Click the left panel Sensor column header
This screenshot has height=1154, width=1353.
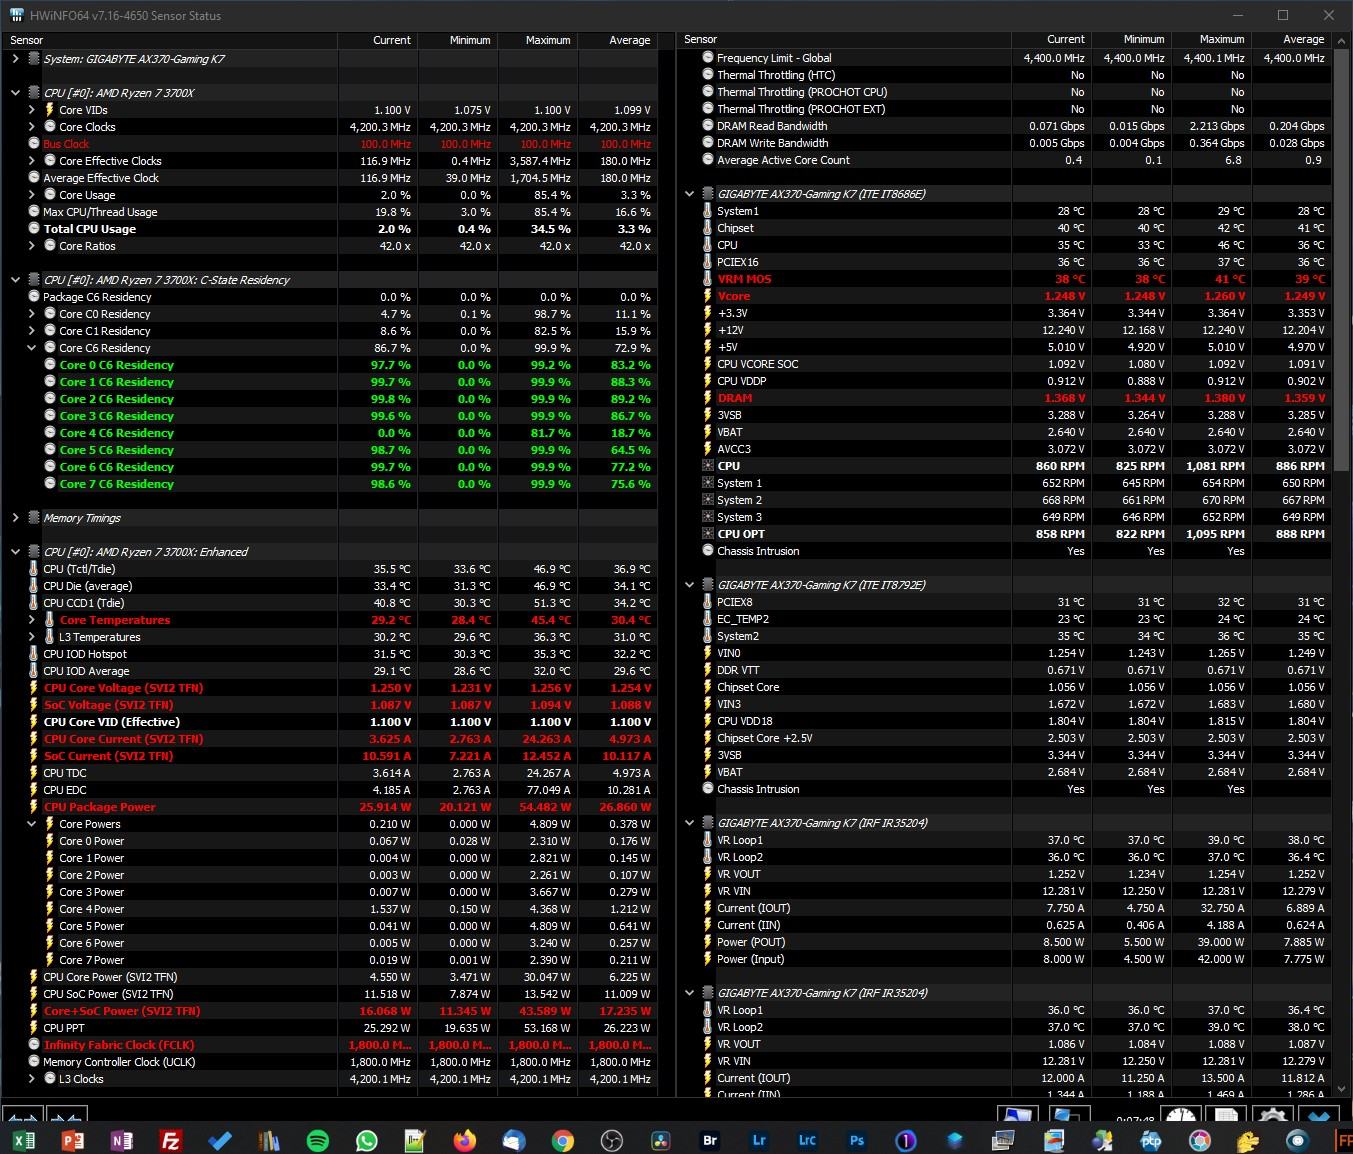[x=170, y=40]
